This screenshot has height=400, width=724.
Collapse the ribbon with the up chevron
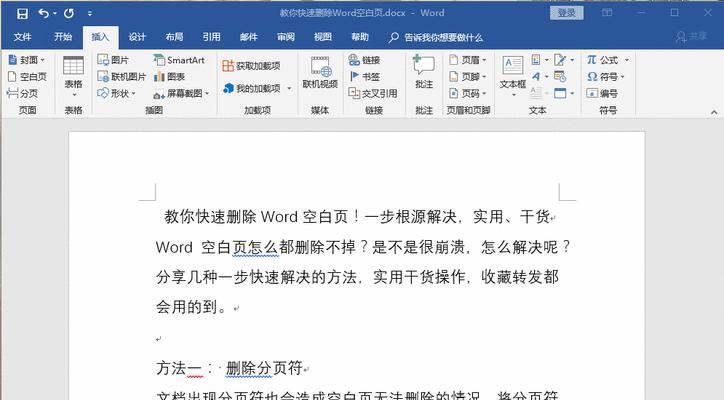[714, 112]
